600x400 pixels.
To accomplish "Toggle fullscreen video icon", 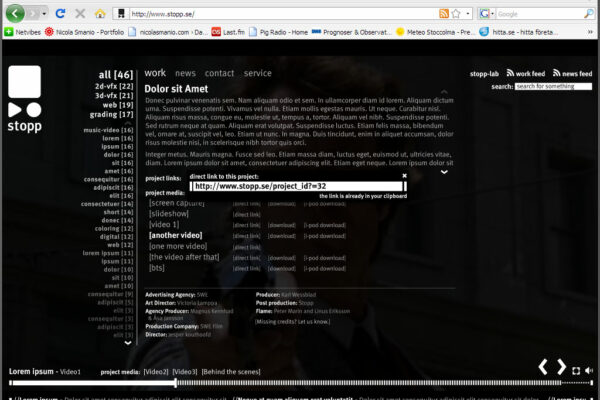I will click(x=576, y=371).
